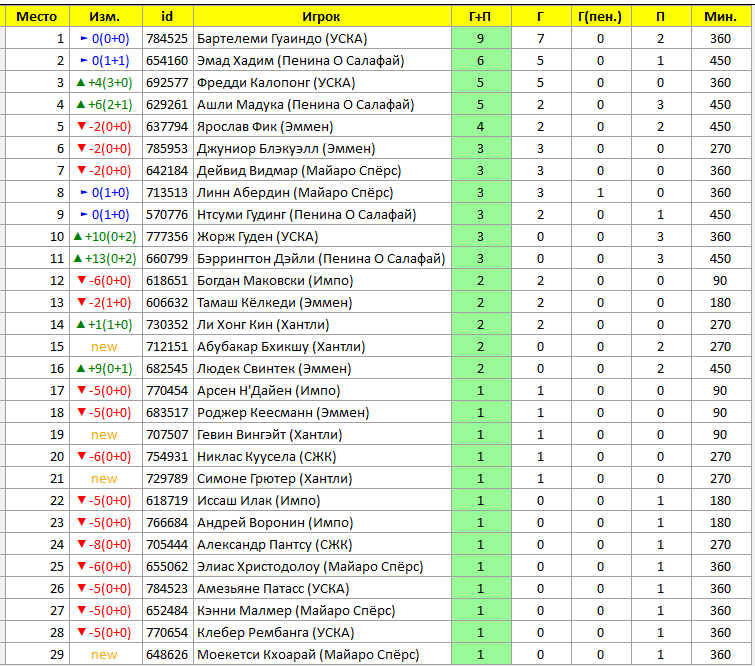Screen dimensions: 755x666
Task: Click player Эмад Хадим (Пенина О Салафай)
Action: pyautogui.click(x=300, y=61)
